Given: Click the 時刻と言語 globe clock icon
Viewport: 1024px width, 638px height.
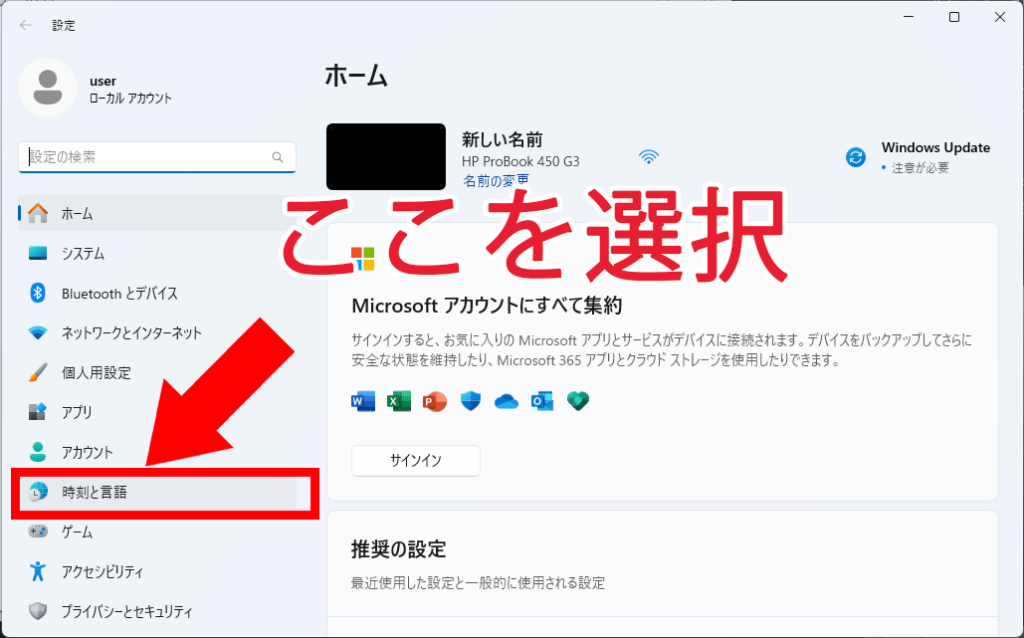Looking at the screenshot, I should (38, 492).
